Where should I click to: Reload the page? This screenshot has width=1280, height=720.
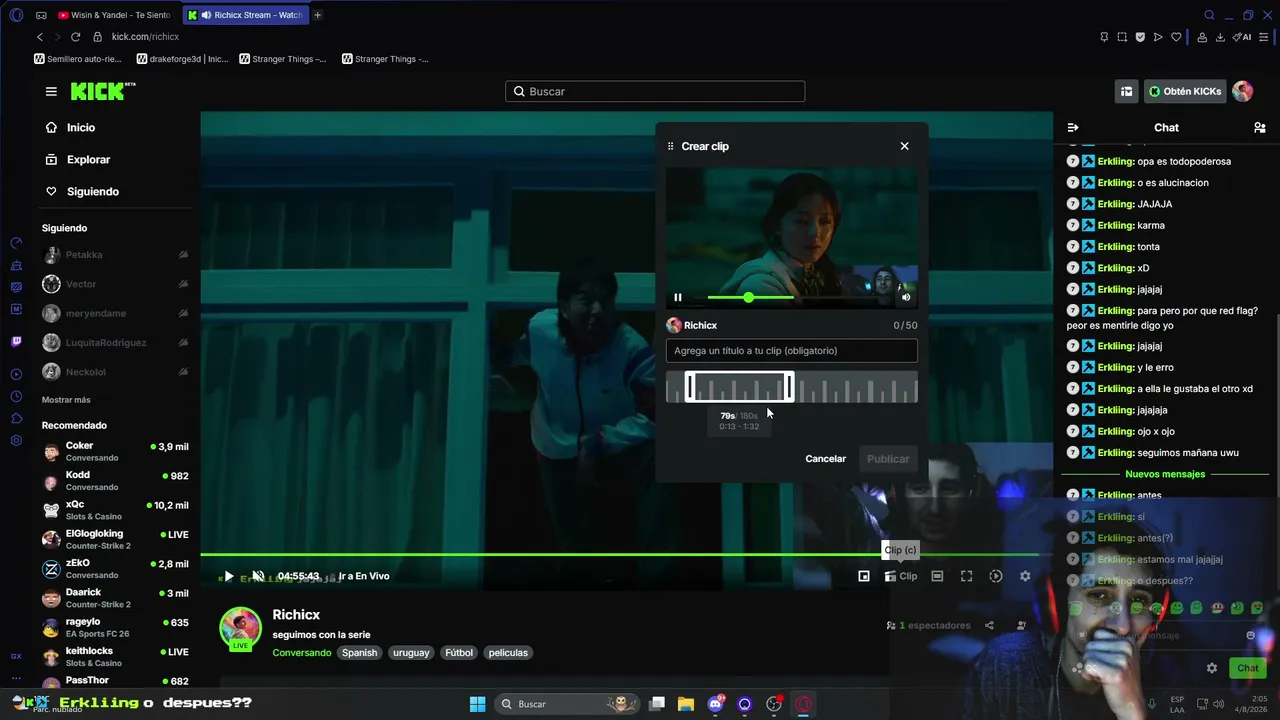click(75, 37)
